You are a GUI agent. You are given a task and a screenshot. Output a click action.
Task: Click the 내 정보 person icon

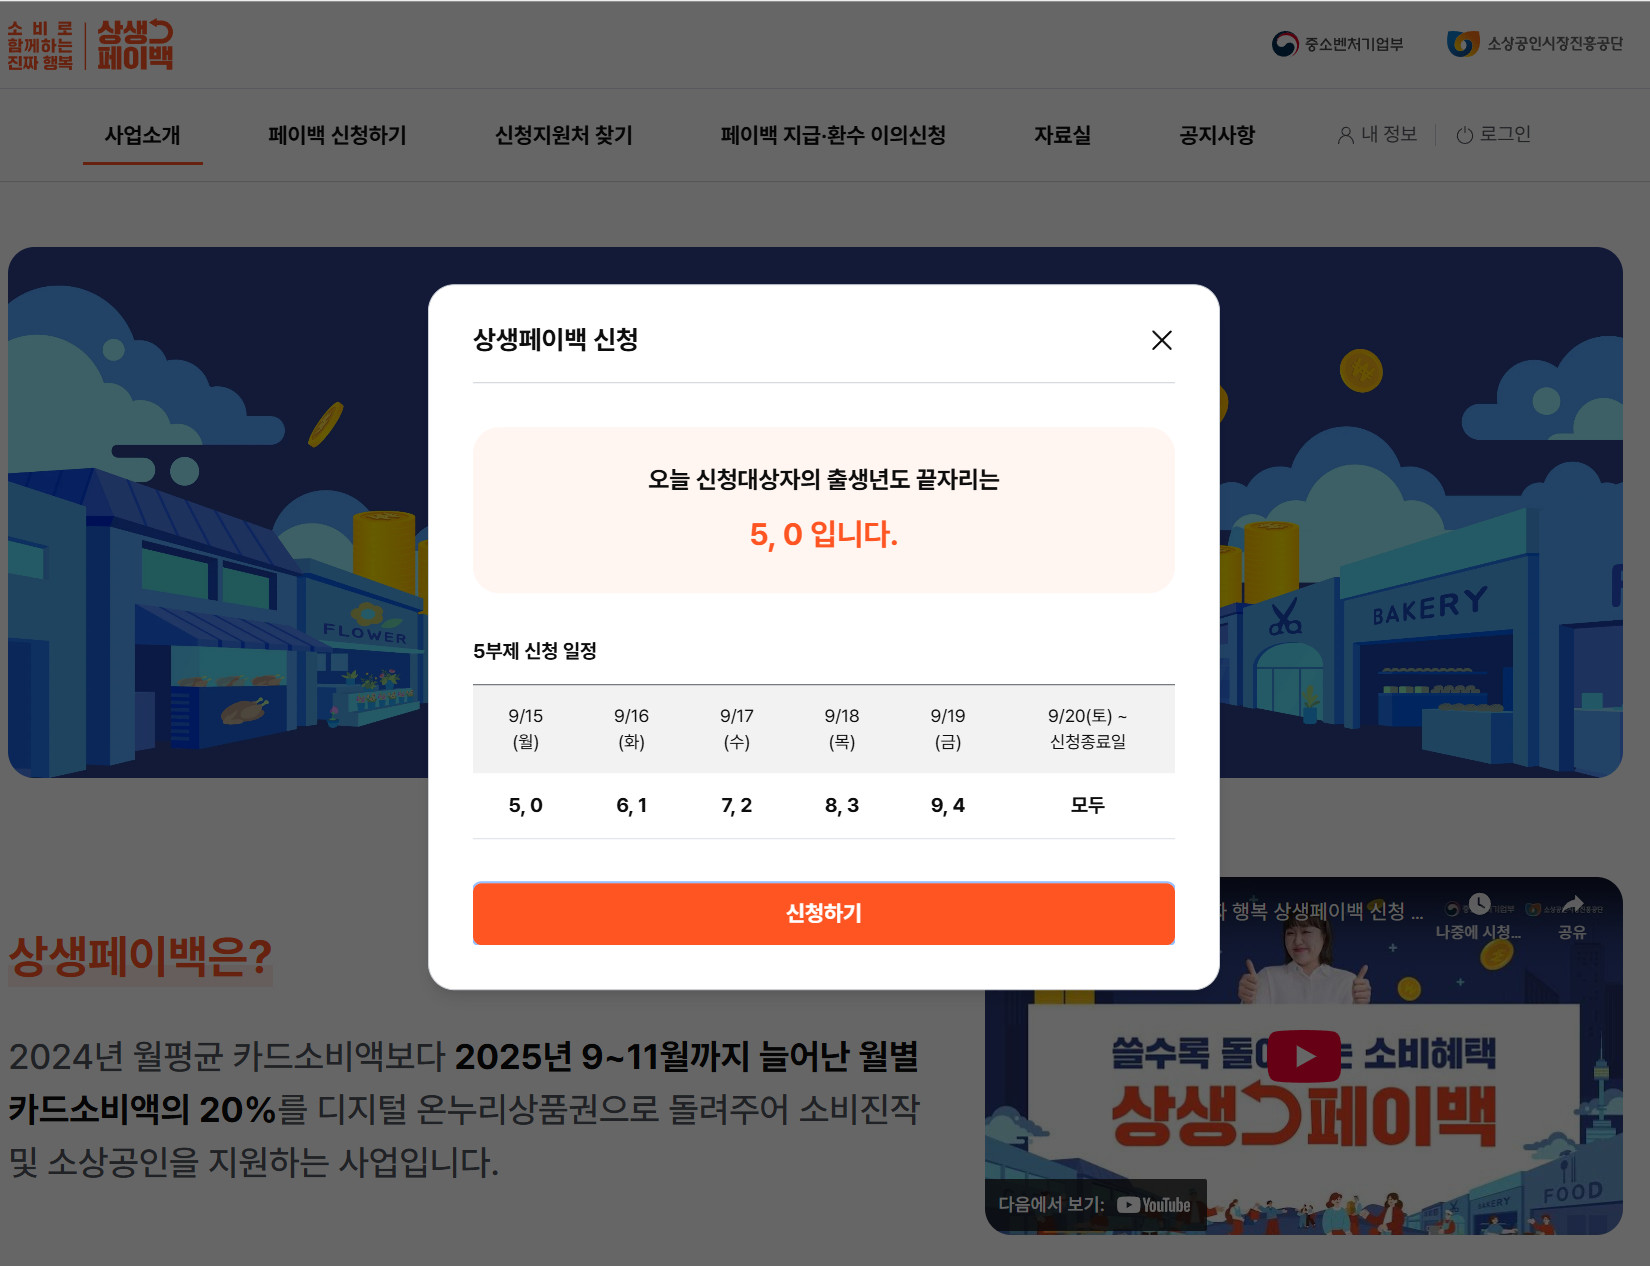[x=1346, y=135]
